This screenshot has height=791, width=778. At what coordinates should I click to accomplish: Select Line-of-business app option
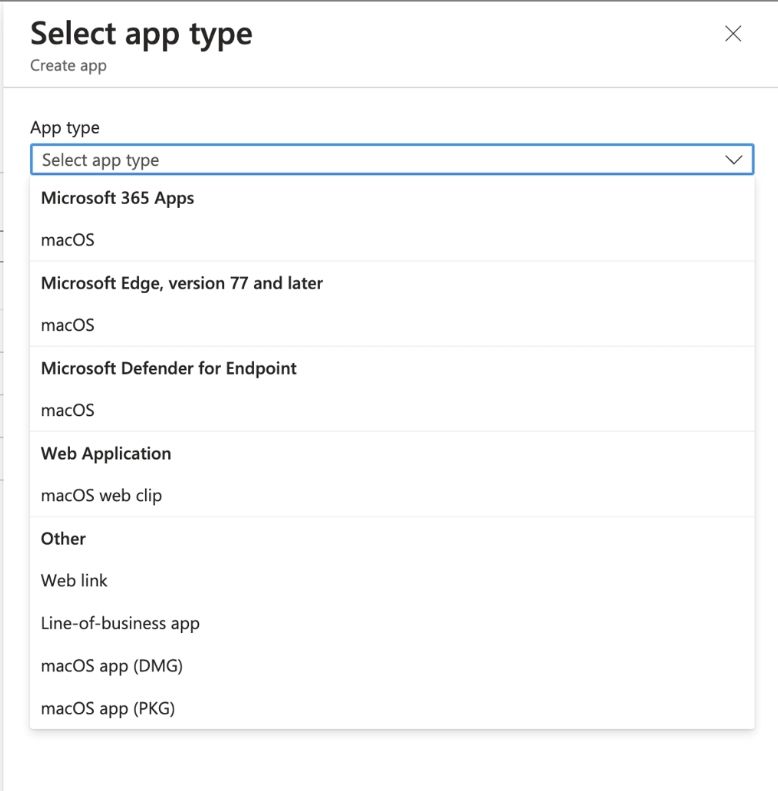[392, 624]
